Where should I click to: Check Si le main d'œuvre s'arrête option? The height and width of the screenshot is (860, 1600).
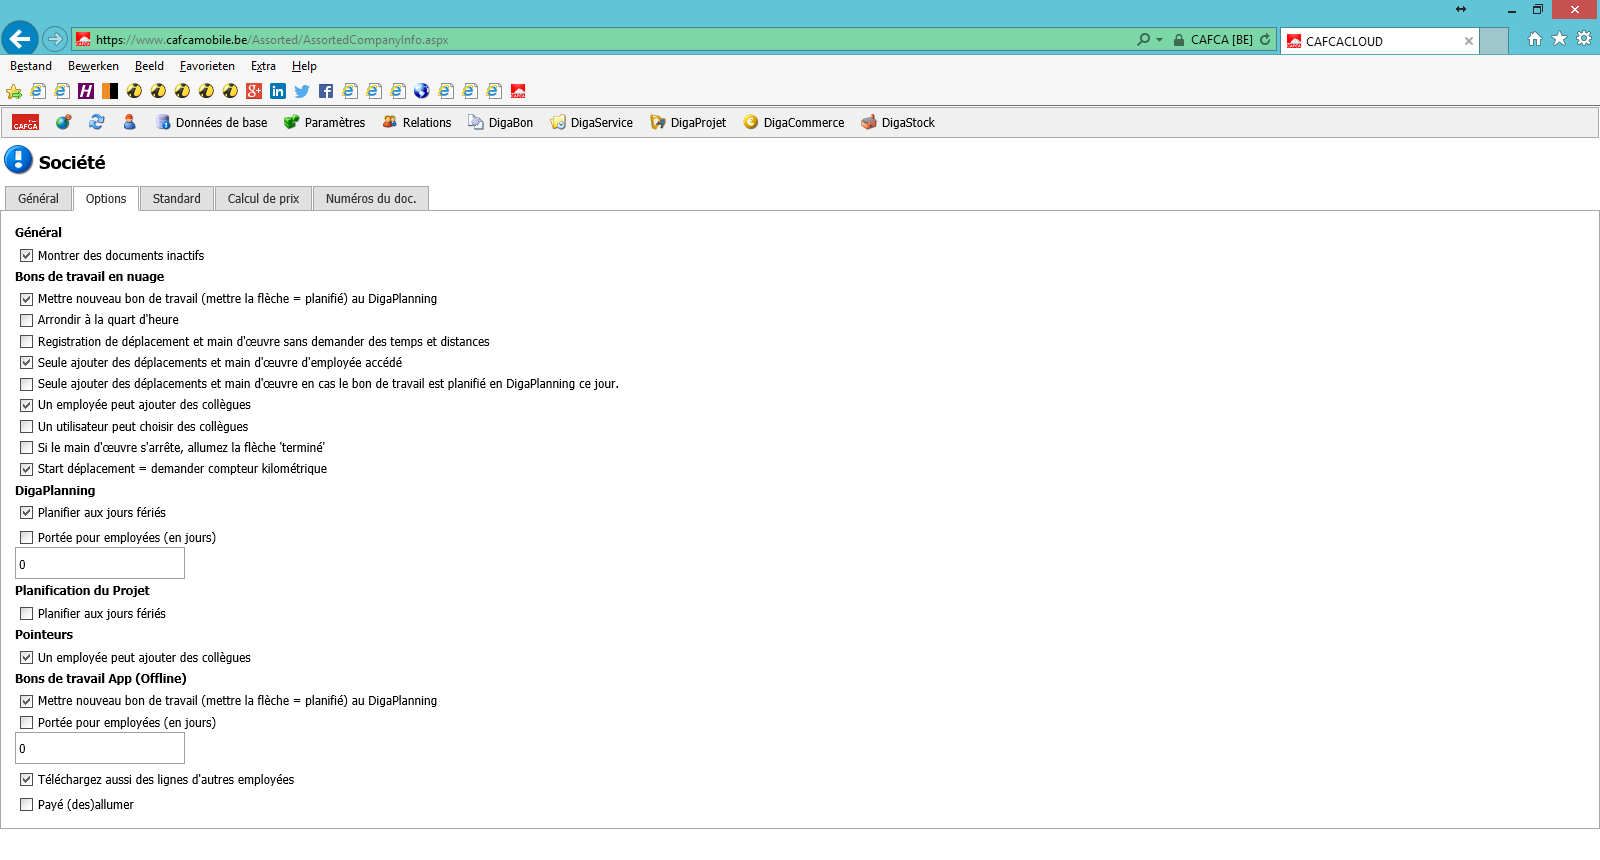(x=27, y=448)
